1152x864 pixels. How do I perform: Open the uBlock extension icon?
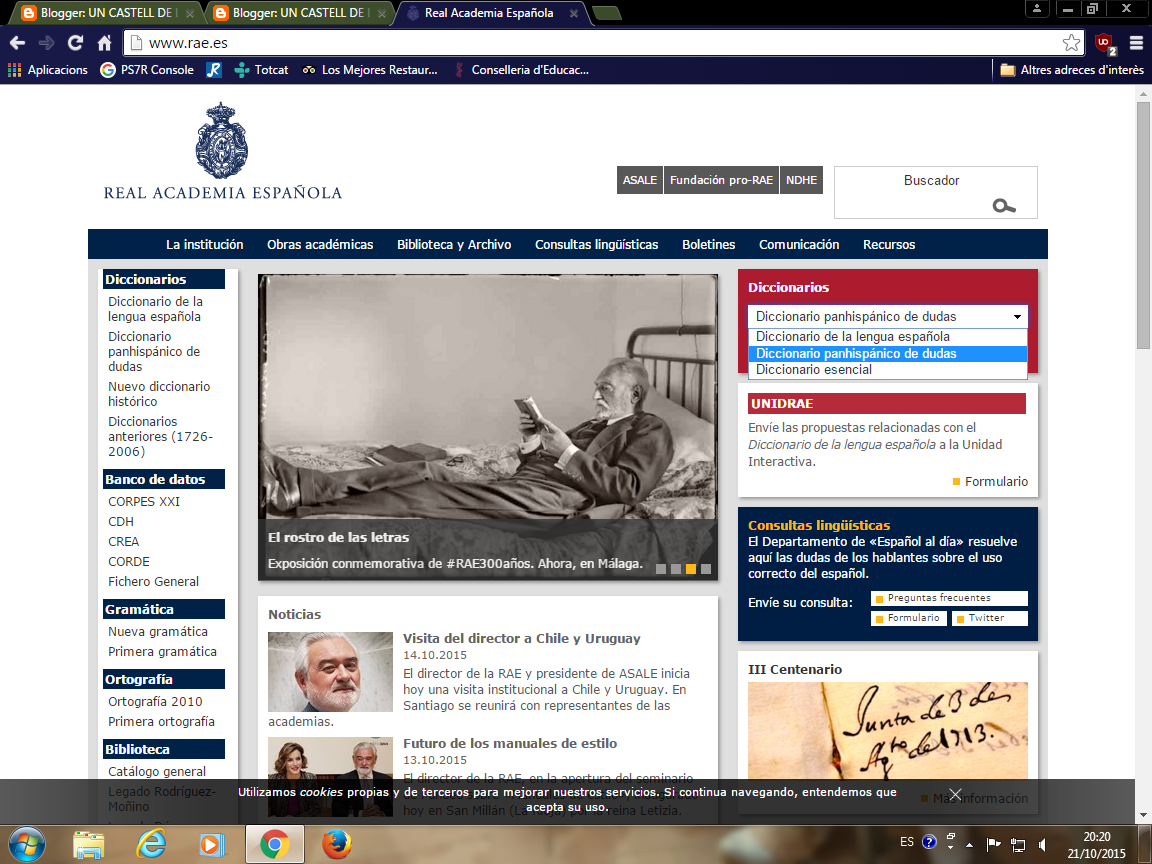pos(1102,43)
